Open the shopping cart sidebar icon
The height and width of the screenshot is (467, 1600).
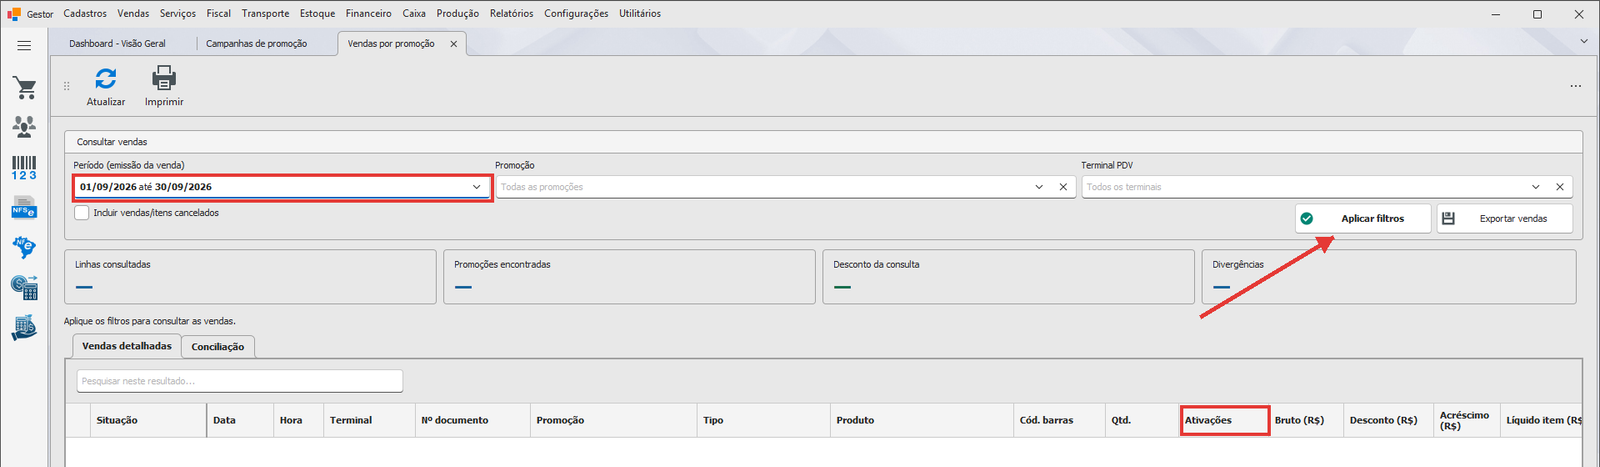click(x=25, y=88)
